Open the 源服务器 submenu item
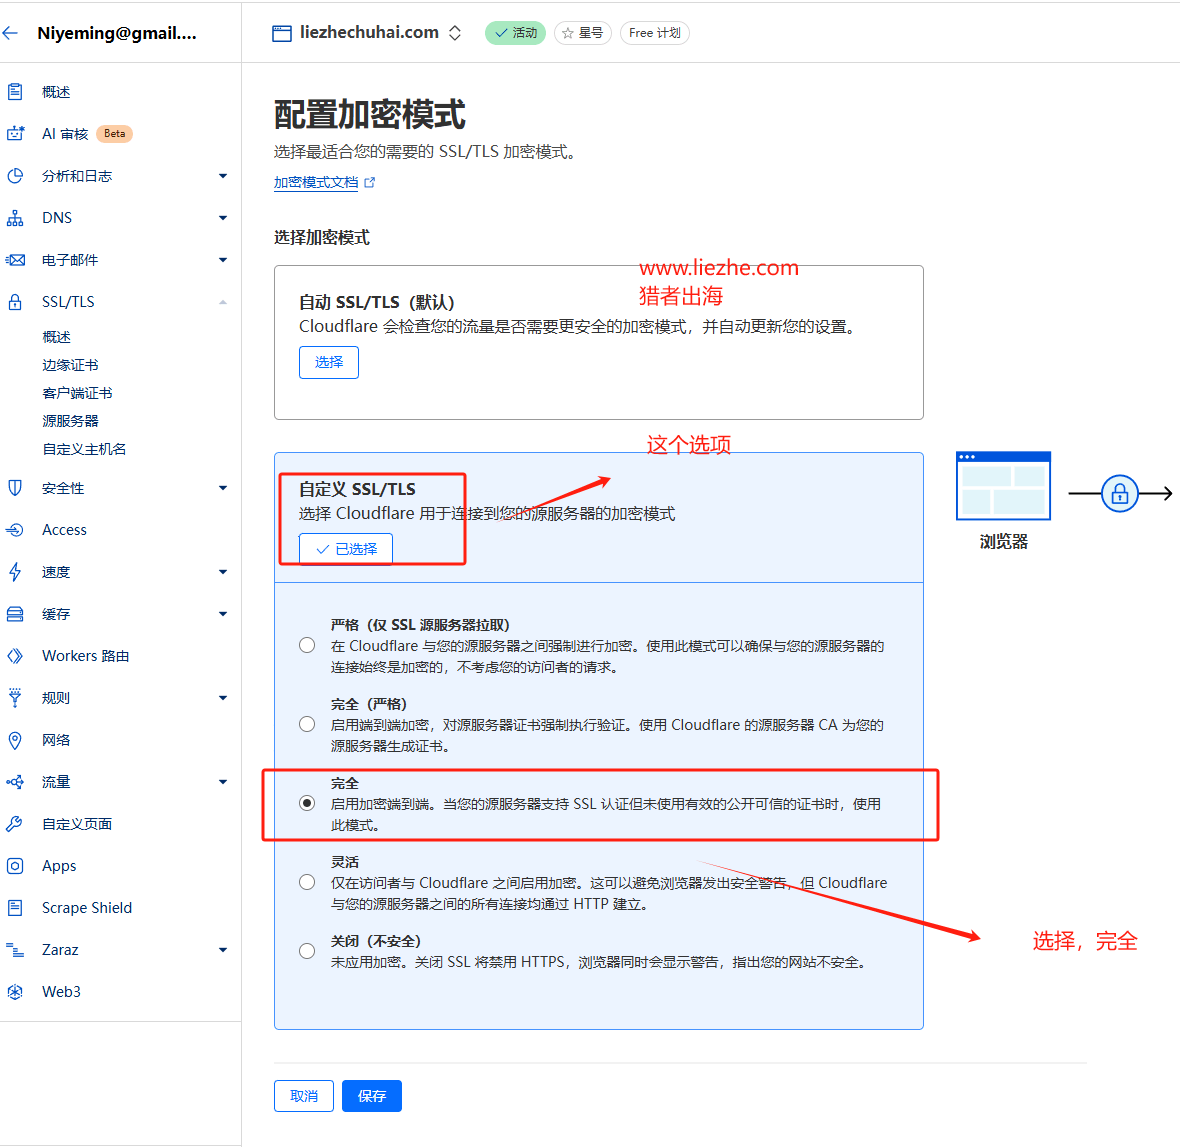Screen dimensions: 1180x1147 [71, 421]
